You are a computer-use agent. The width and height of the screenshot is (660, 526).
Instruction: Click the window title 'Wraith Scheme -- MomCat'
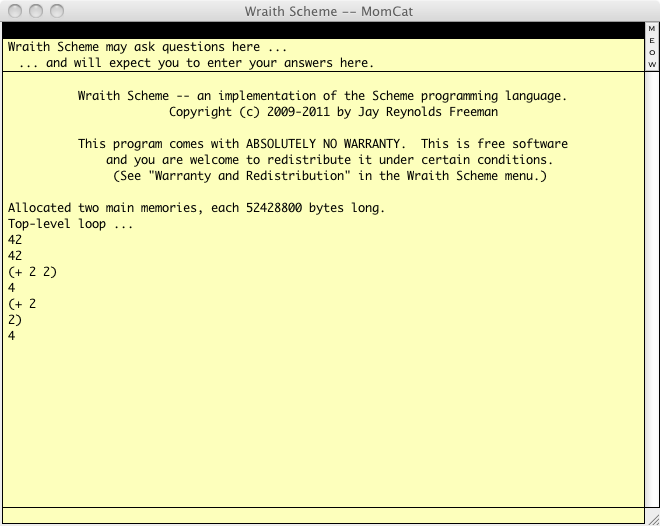(x=330, y=11)
